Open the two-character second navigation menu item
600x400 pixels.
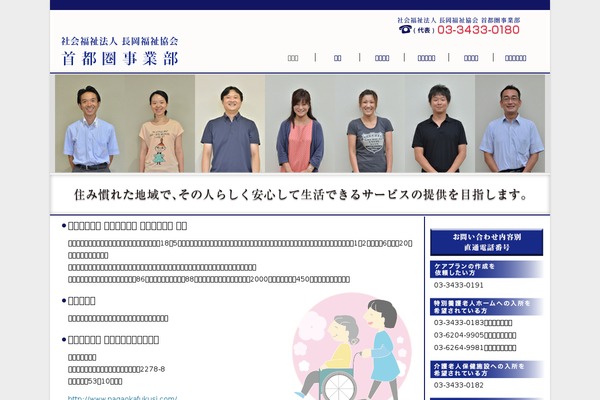(338, 58)
